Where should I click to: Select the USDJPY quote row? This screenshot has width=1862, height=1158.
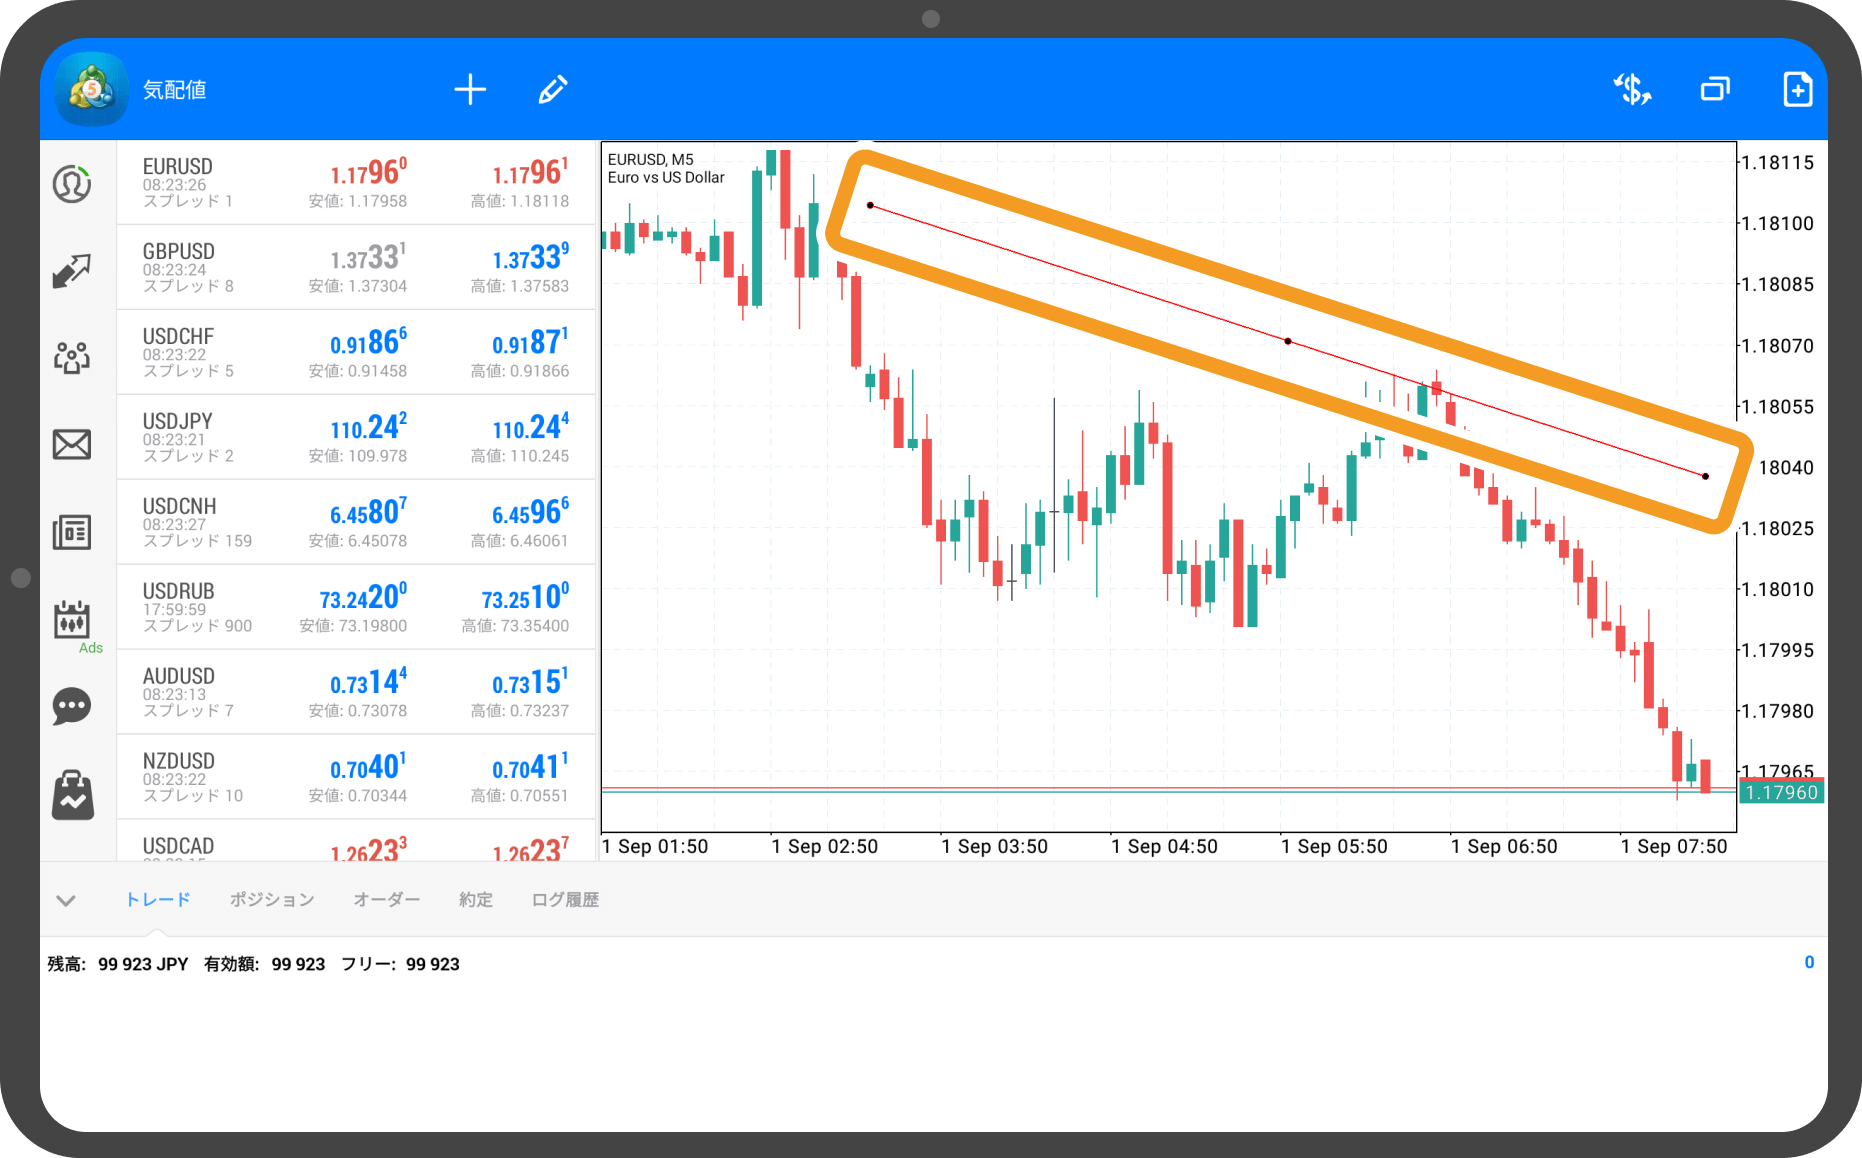[x=356, y=437]
